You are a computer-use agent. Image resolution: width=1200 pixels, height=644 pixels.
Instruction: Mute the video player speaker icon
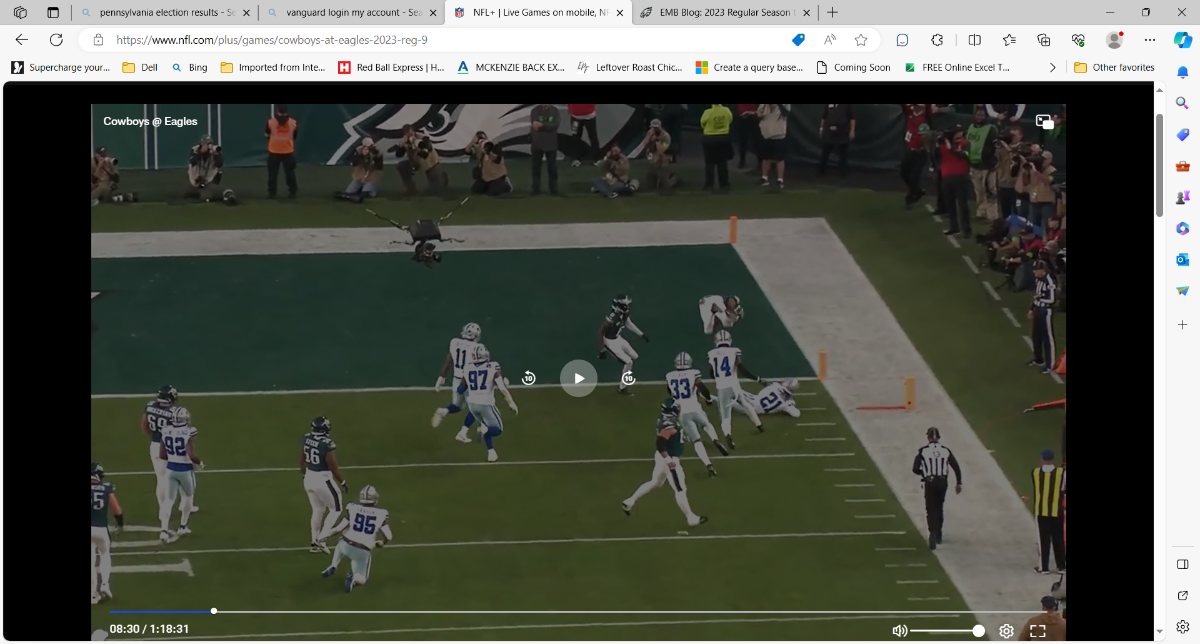[899, 631]
